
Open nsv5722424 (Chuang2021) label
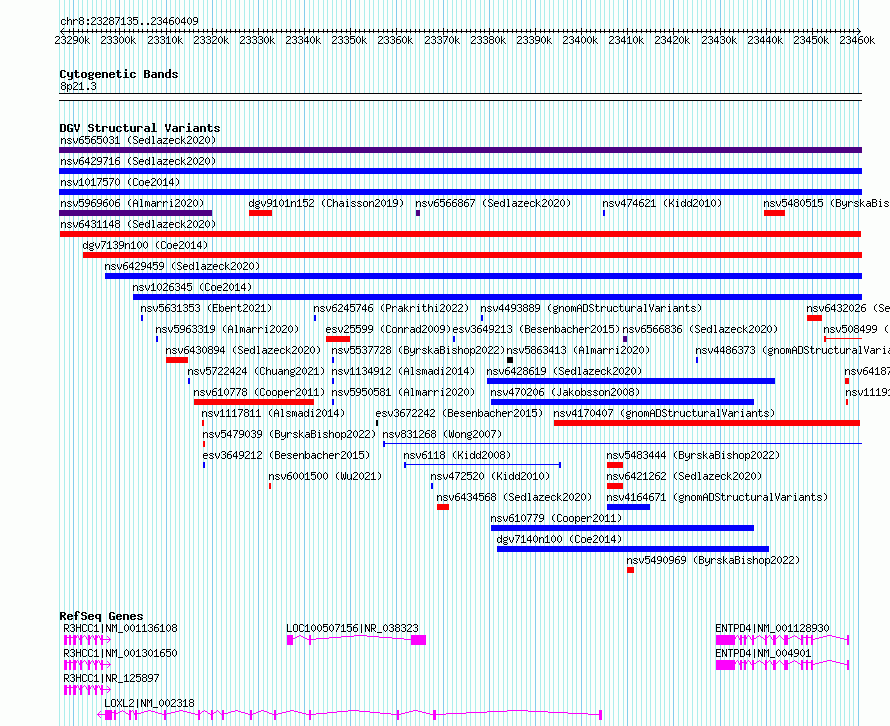tap(256, 371)
